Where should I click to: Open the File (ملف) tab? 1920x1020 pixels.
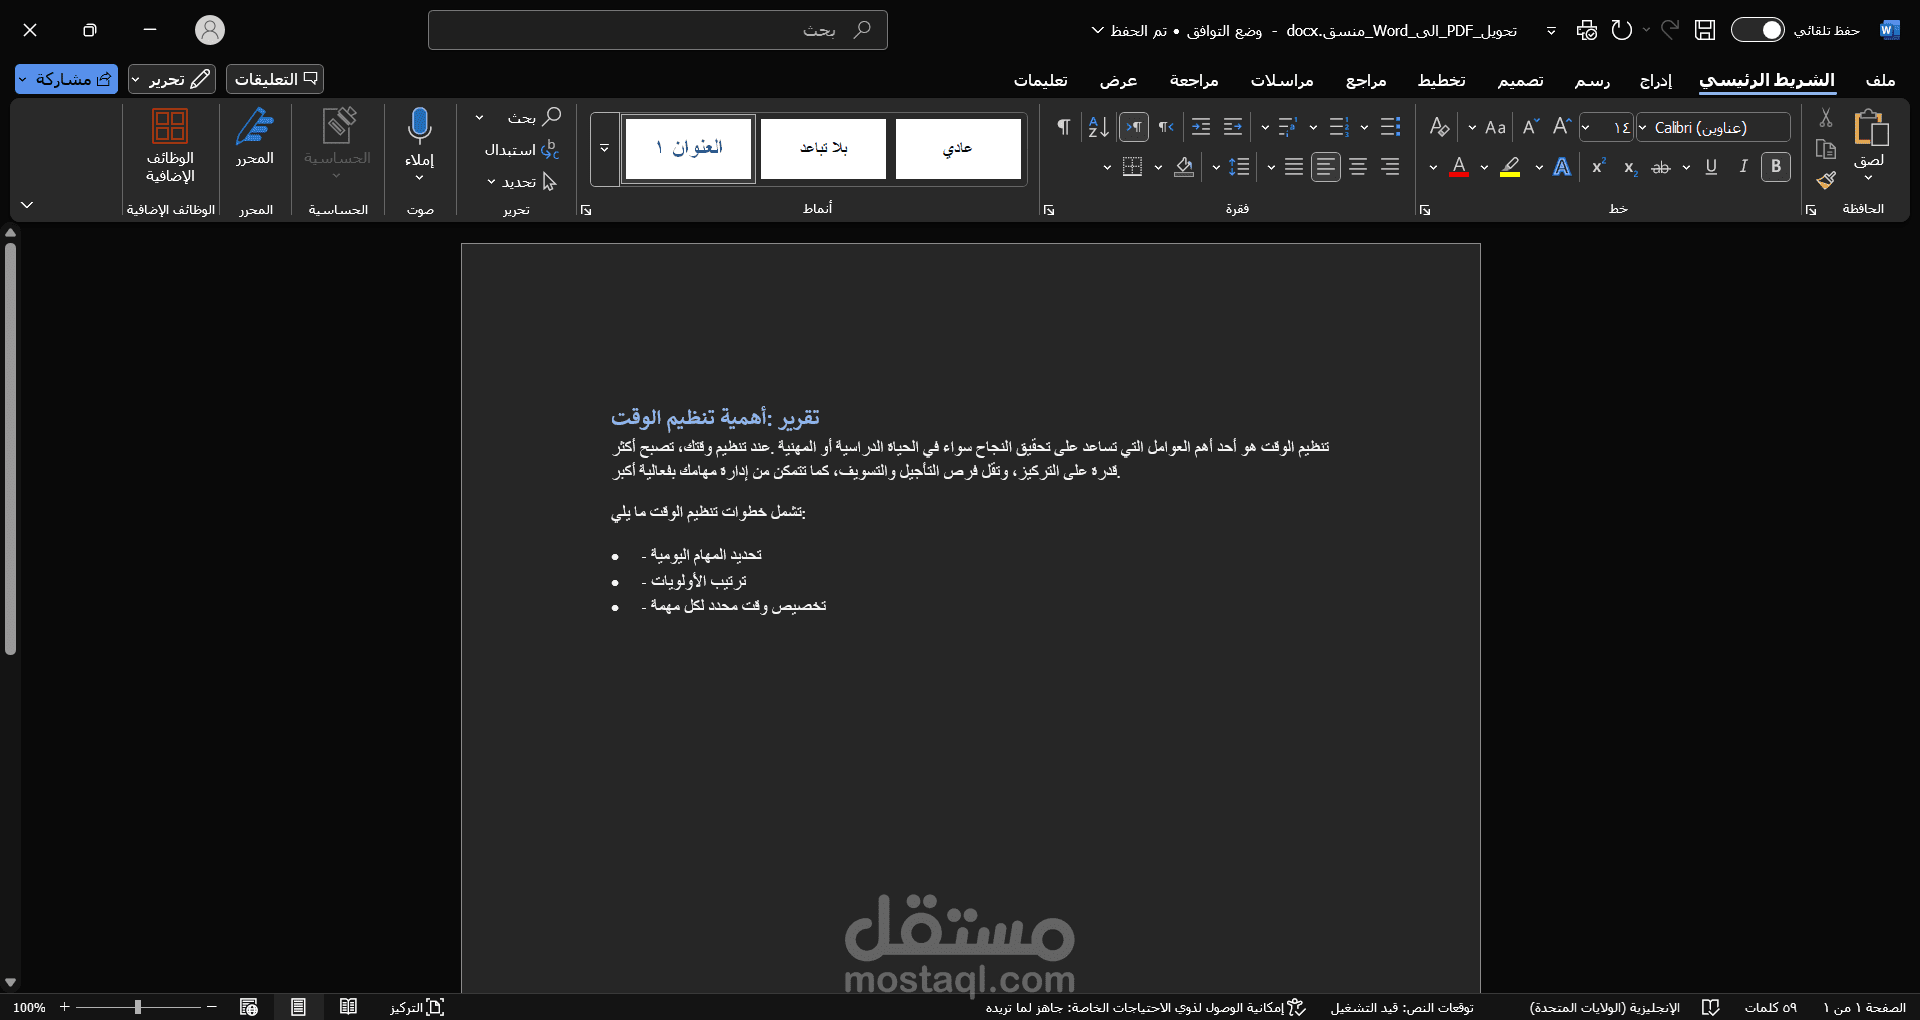click(1880, 80)
